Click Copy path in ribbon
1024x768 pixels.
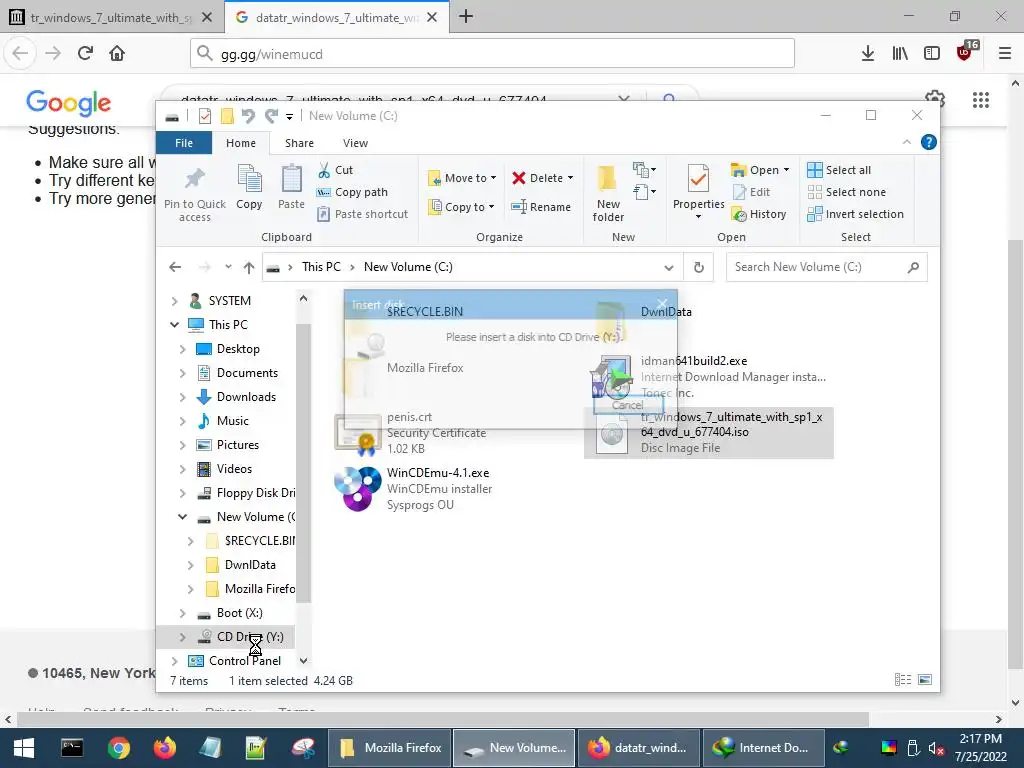[x=353, y=192]
